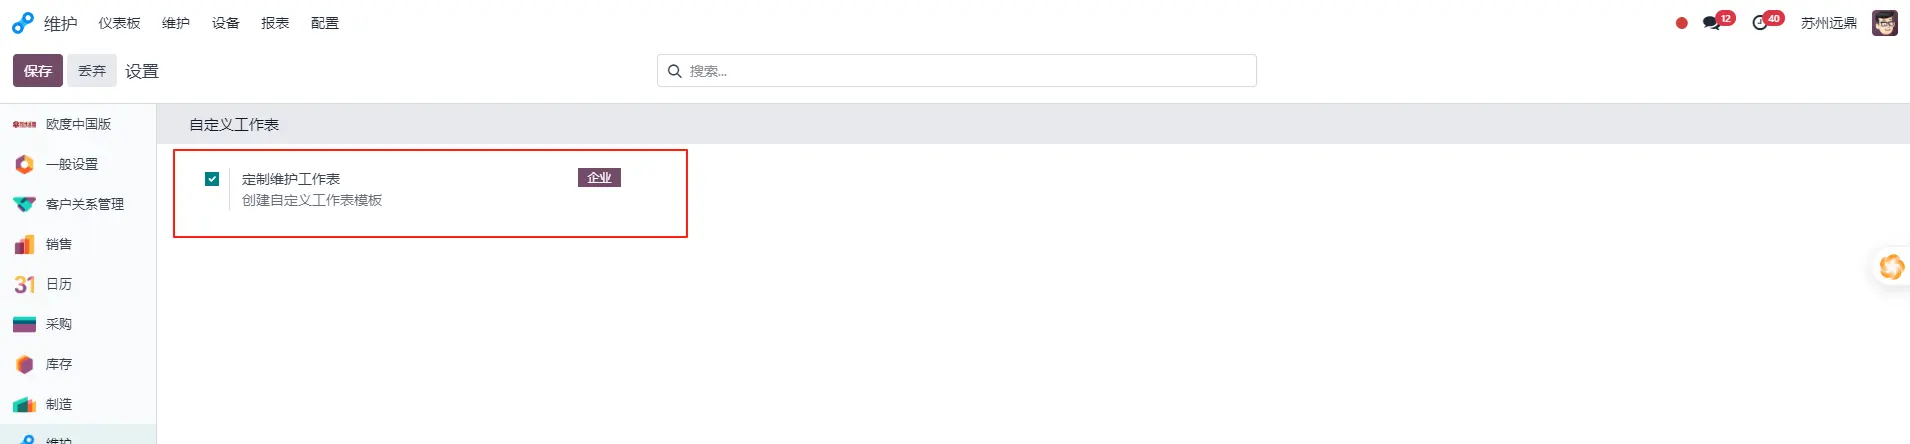Click the 保存 button
Image resolution: width=1910 pixels, height=444 pixels.
click(38, 71)
